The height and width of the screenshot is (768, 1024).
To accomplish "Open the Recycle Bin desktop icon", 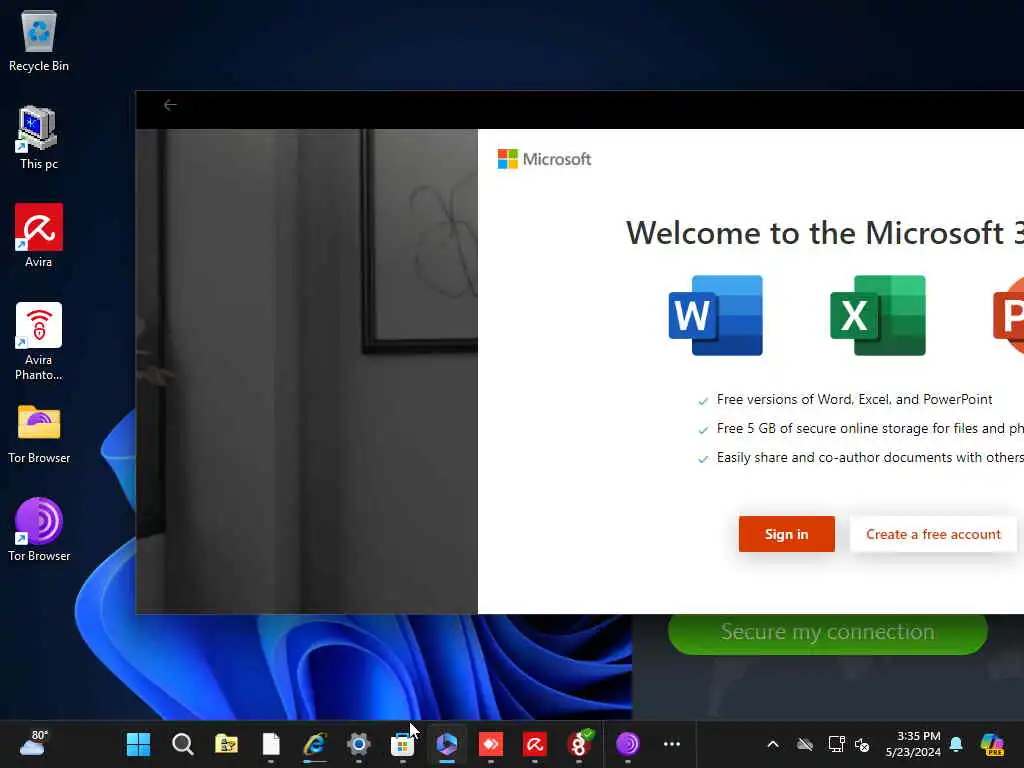I will 39,41.
